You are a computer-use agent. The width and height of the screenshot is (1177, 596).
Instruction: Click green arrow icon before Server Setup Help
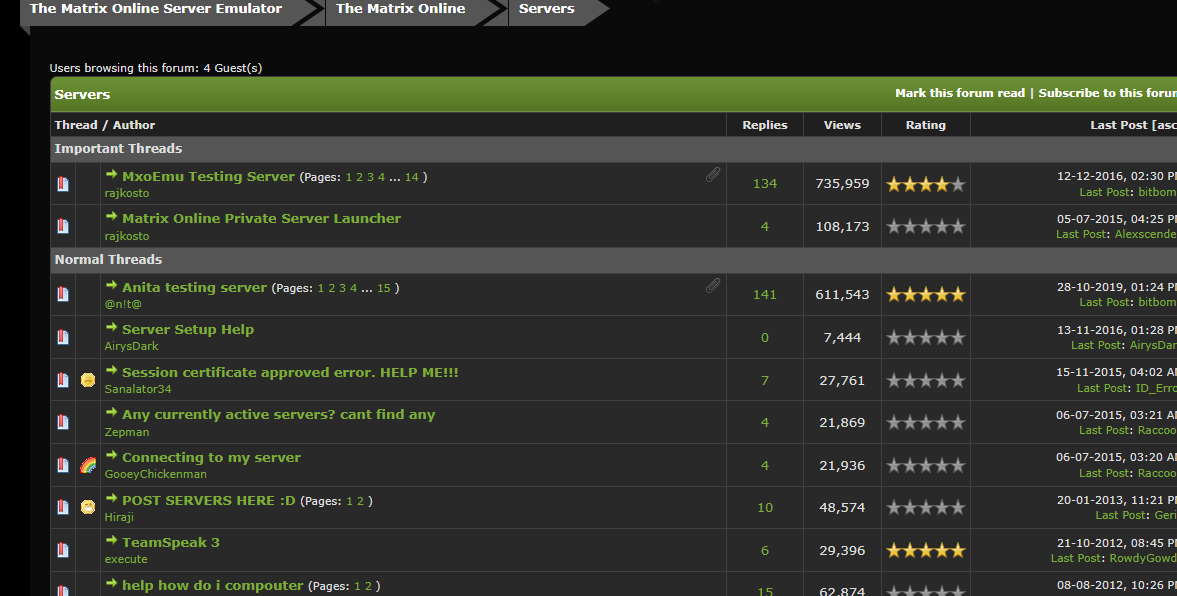(x=112, y=329)
